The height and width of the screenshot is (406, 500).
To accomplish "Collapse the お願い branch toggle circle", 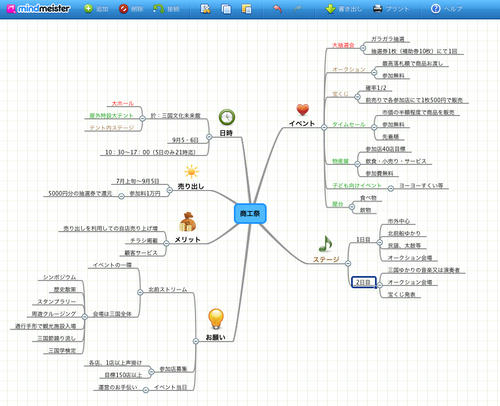I will click(196, 341).
